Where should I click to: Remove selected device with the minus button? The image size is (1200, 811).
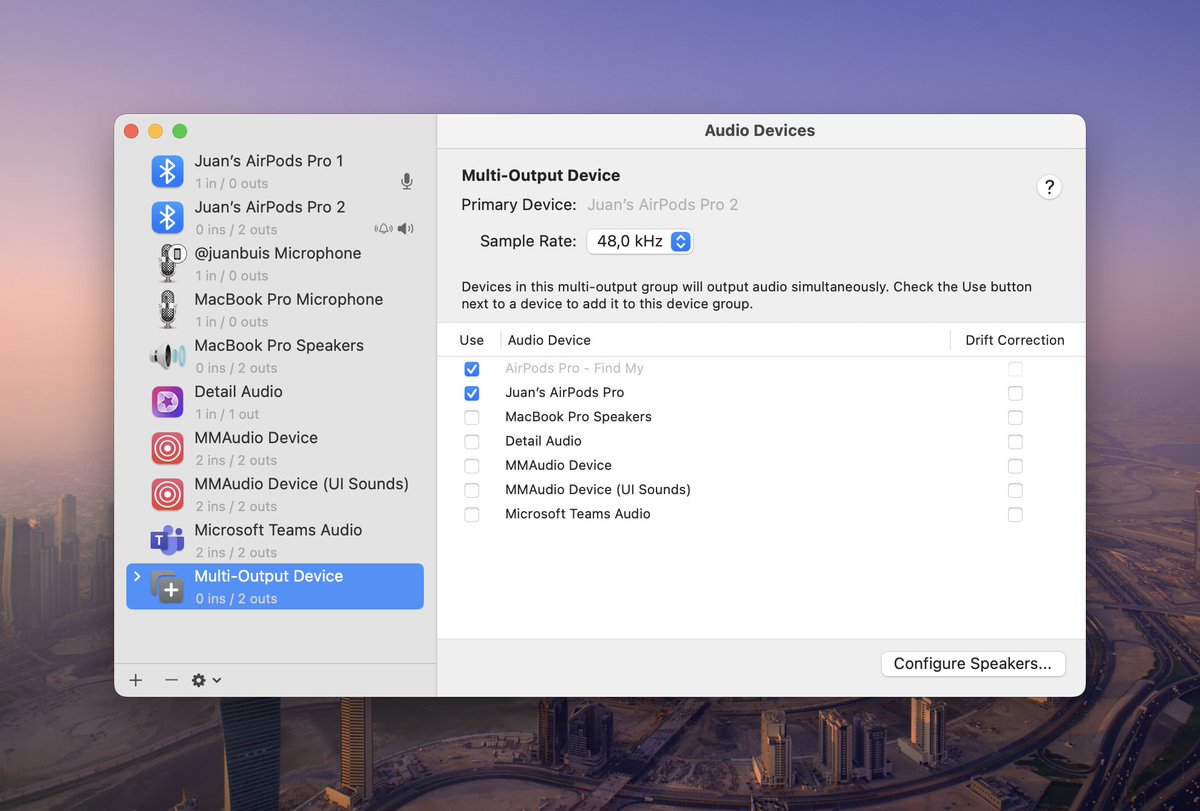tap(171, 680)
